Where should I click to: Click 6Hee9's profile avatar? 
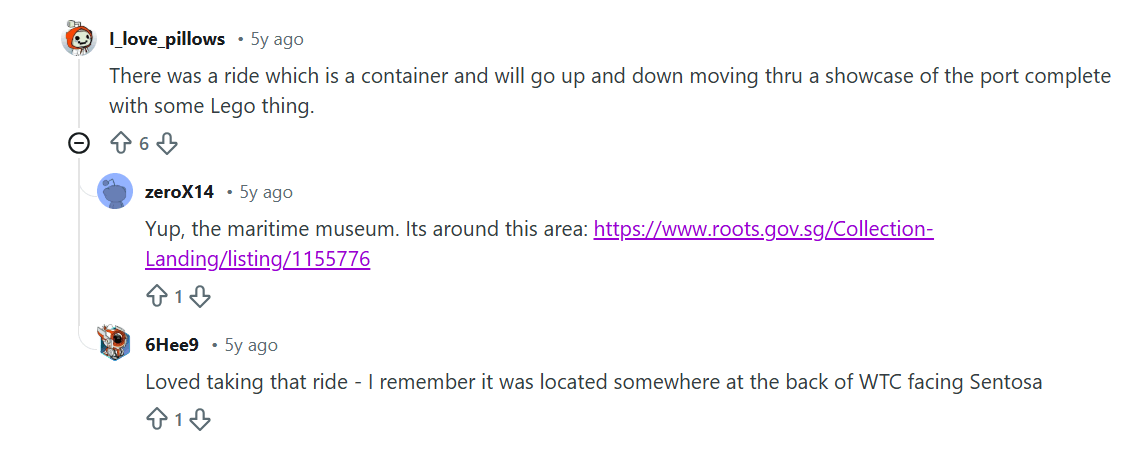[115, 344]
